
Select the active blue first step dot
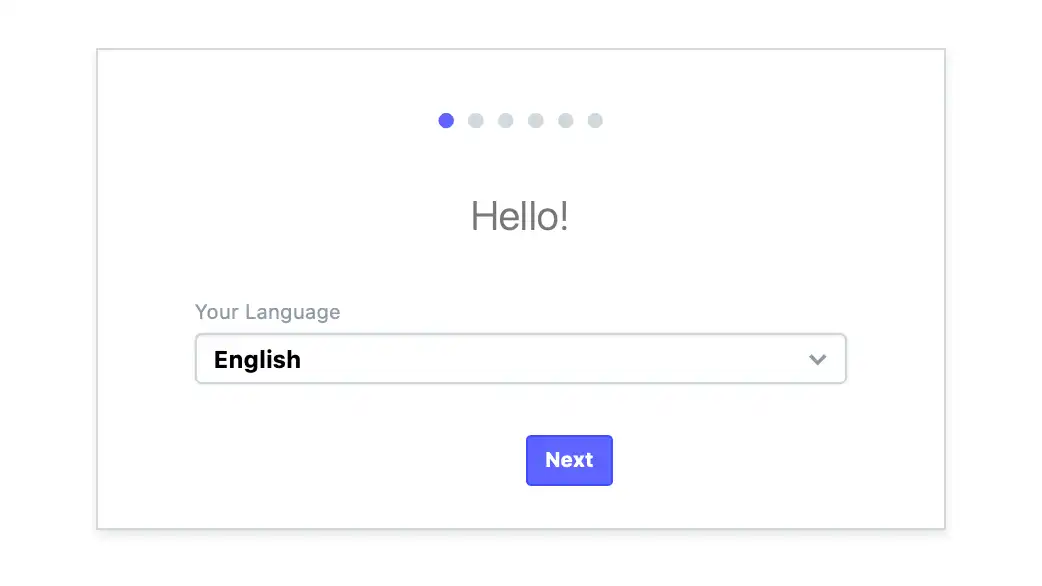pos(446,120)
